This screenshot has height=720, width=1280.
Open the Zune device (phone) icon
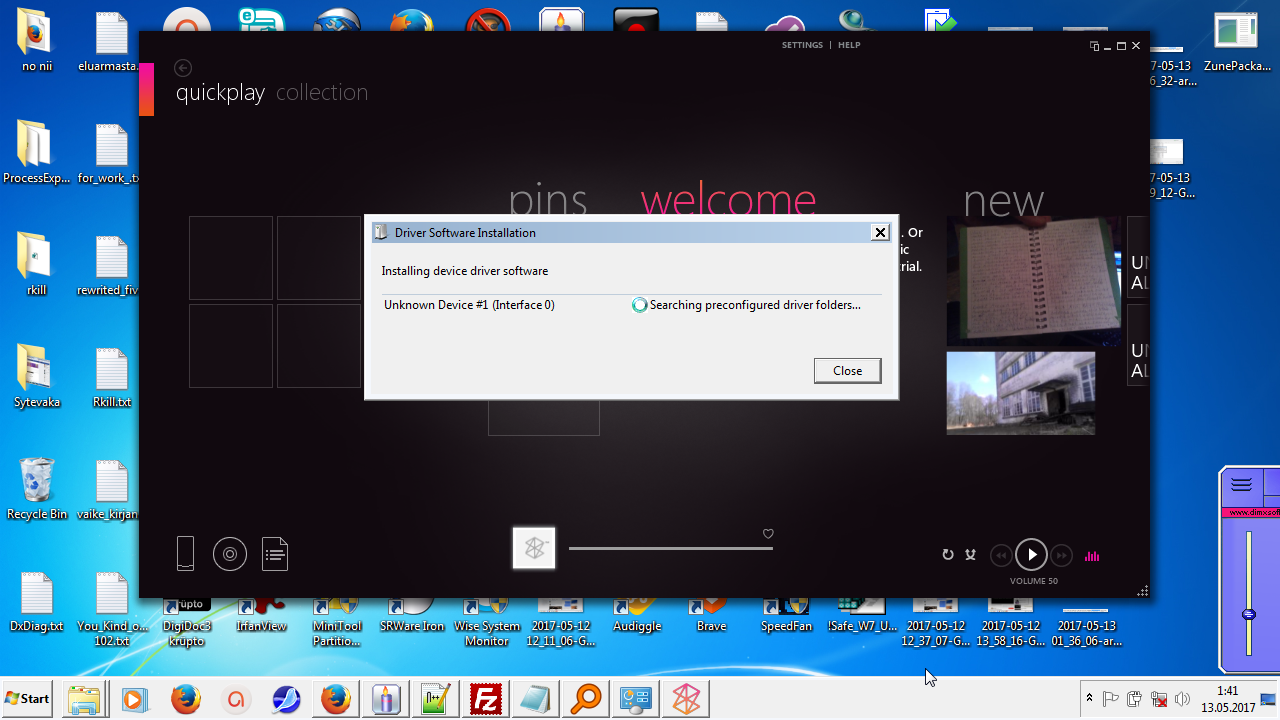[185, 553]
